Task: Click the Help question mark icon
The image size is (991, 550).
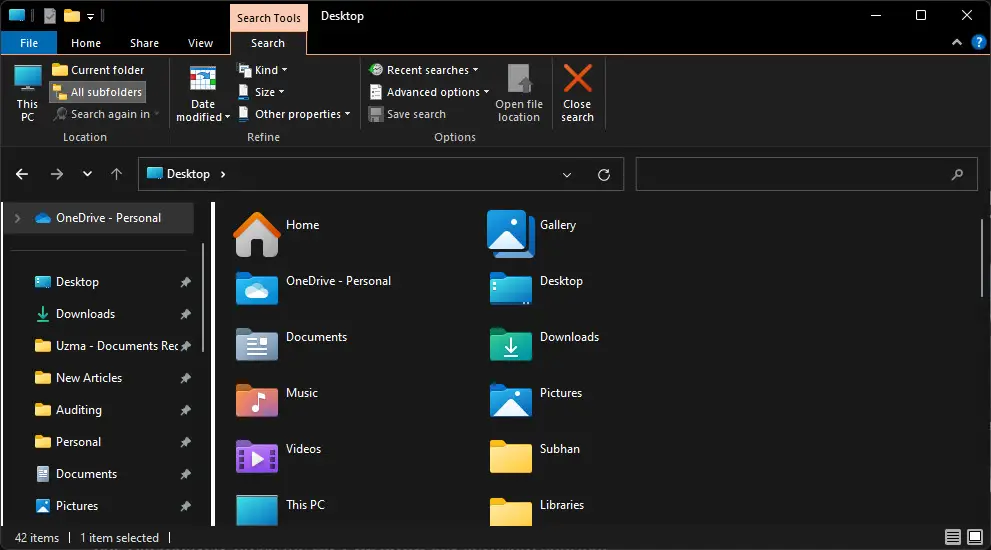Action: [978, 42]
